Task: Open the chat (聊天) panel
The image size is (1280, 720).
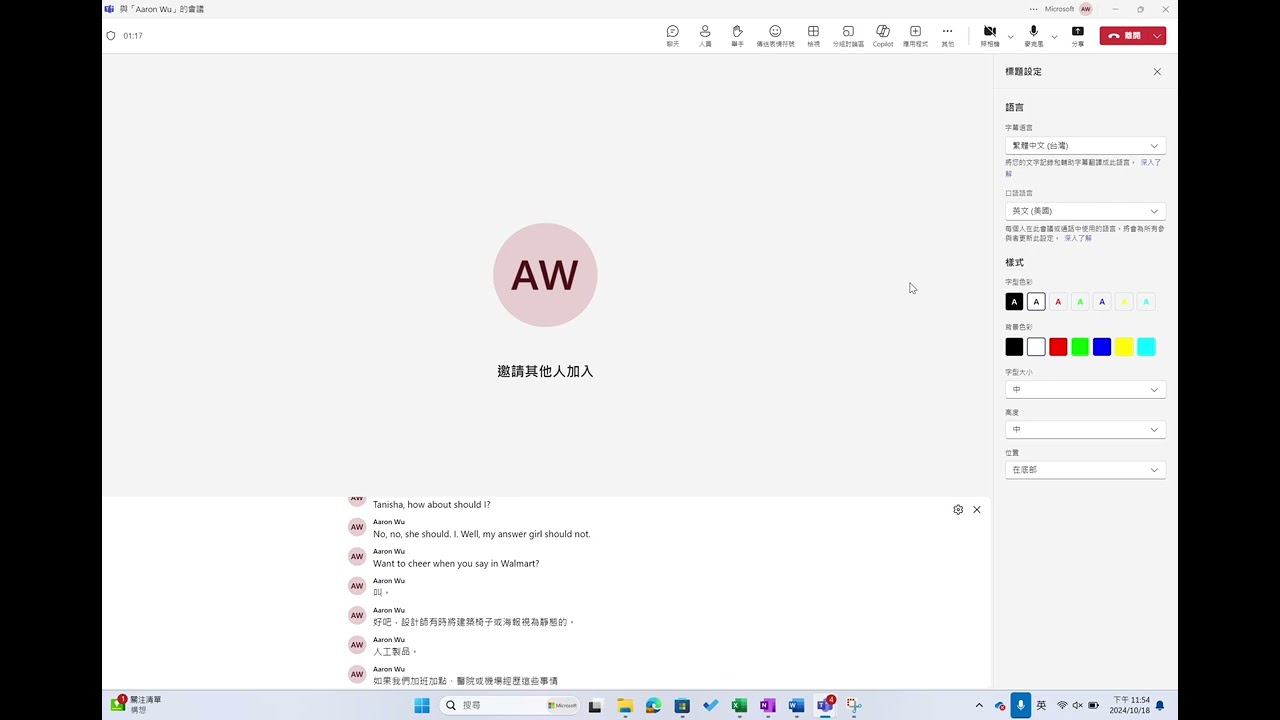Action: point(673,36)
